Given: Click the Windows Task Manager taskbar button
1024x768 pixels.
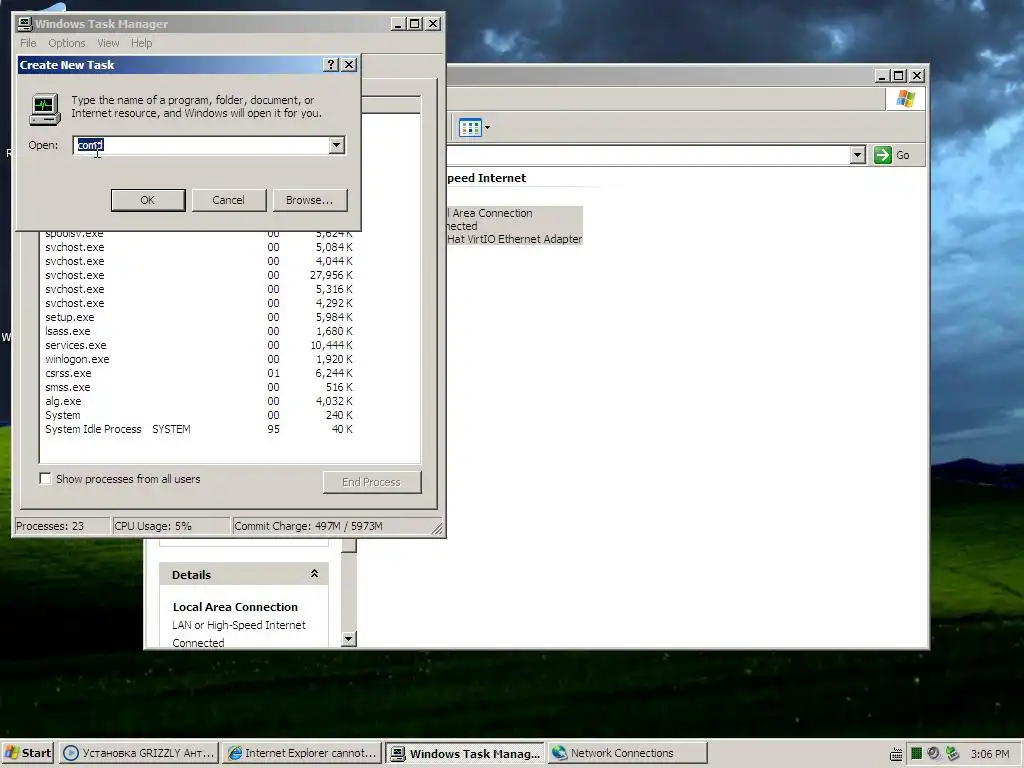Looking at the screenshot, I should pos(465,753).
